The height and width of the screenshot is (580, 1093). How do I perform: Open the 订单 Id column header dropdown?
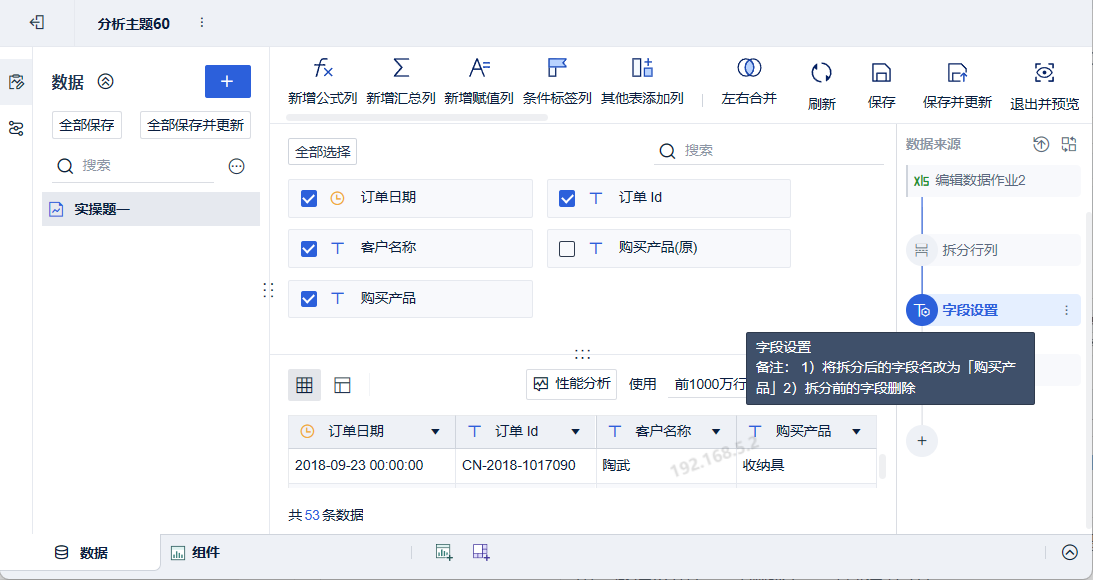click(x=576, y=432)
